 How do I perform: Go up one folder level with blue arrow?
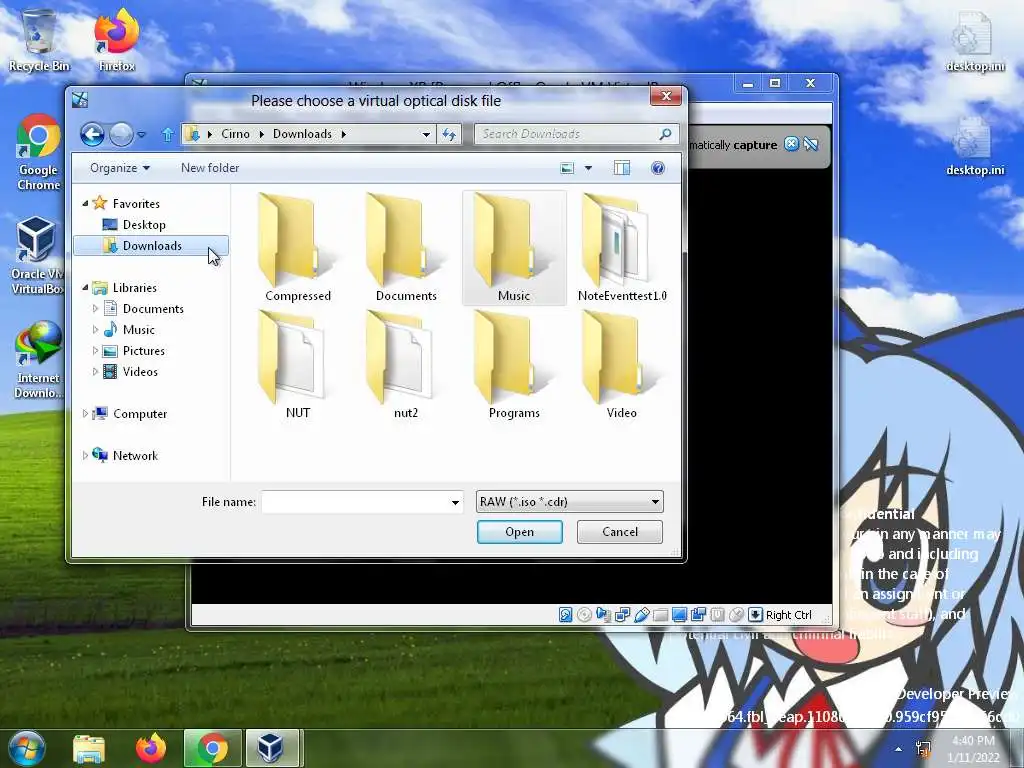pos(167,135)
